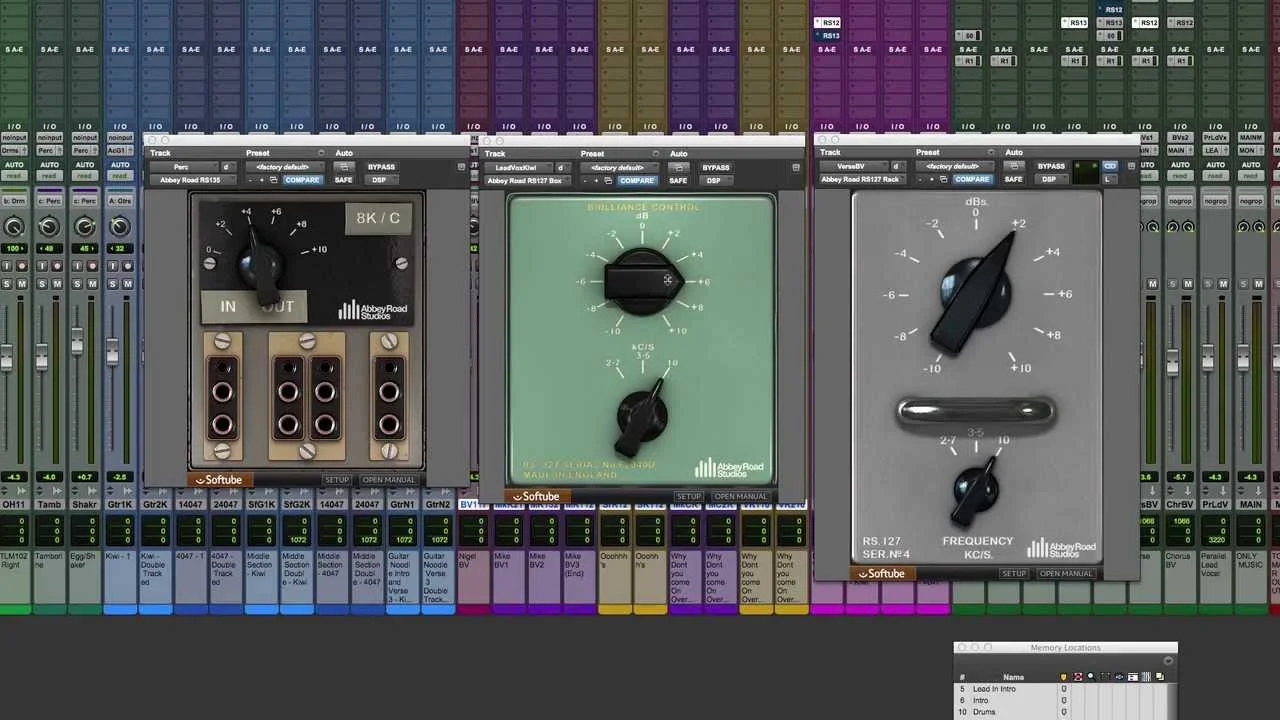Viewport: 1280px width, 720px height.
Task: Enable SAFE mode on the RS127 Box plugin
Action: (678, 180)
